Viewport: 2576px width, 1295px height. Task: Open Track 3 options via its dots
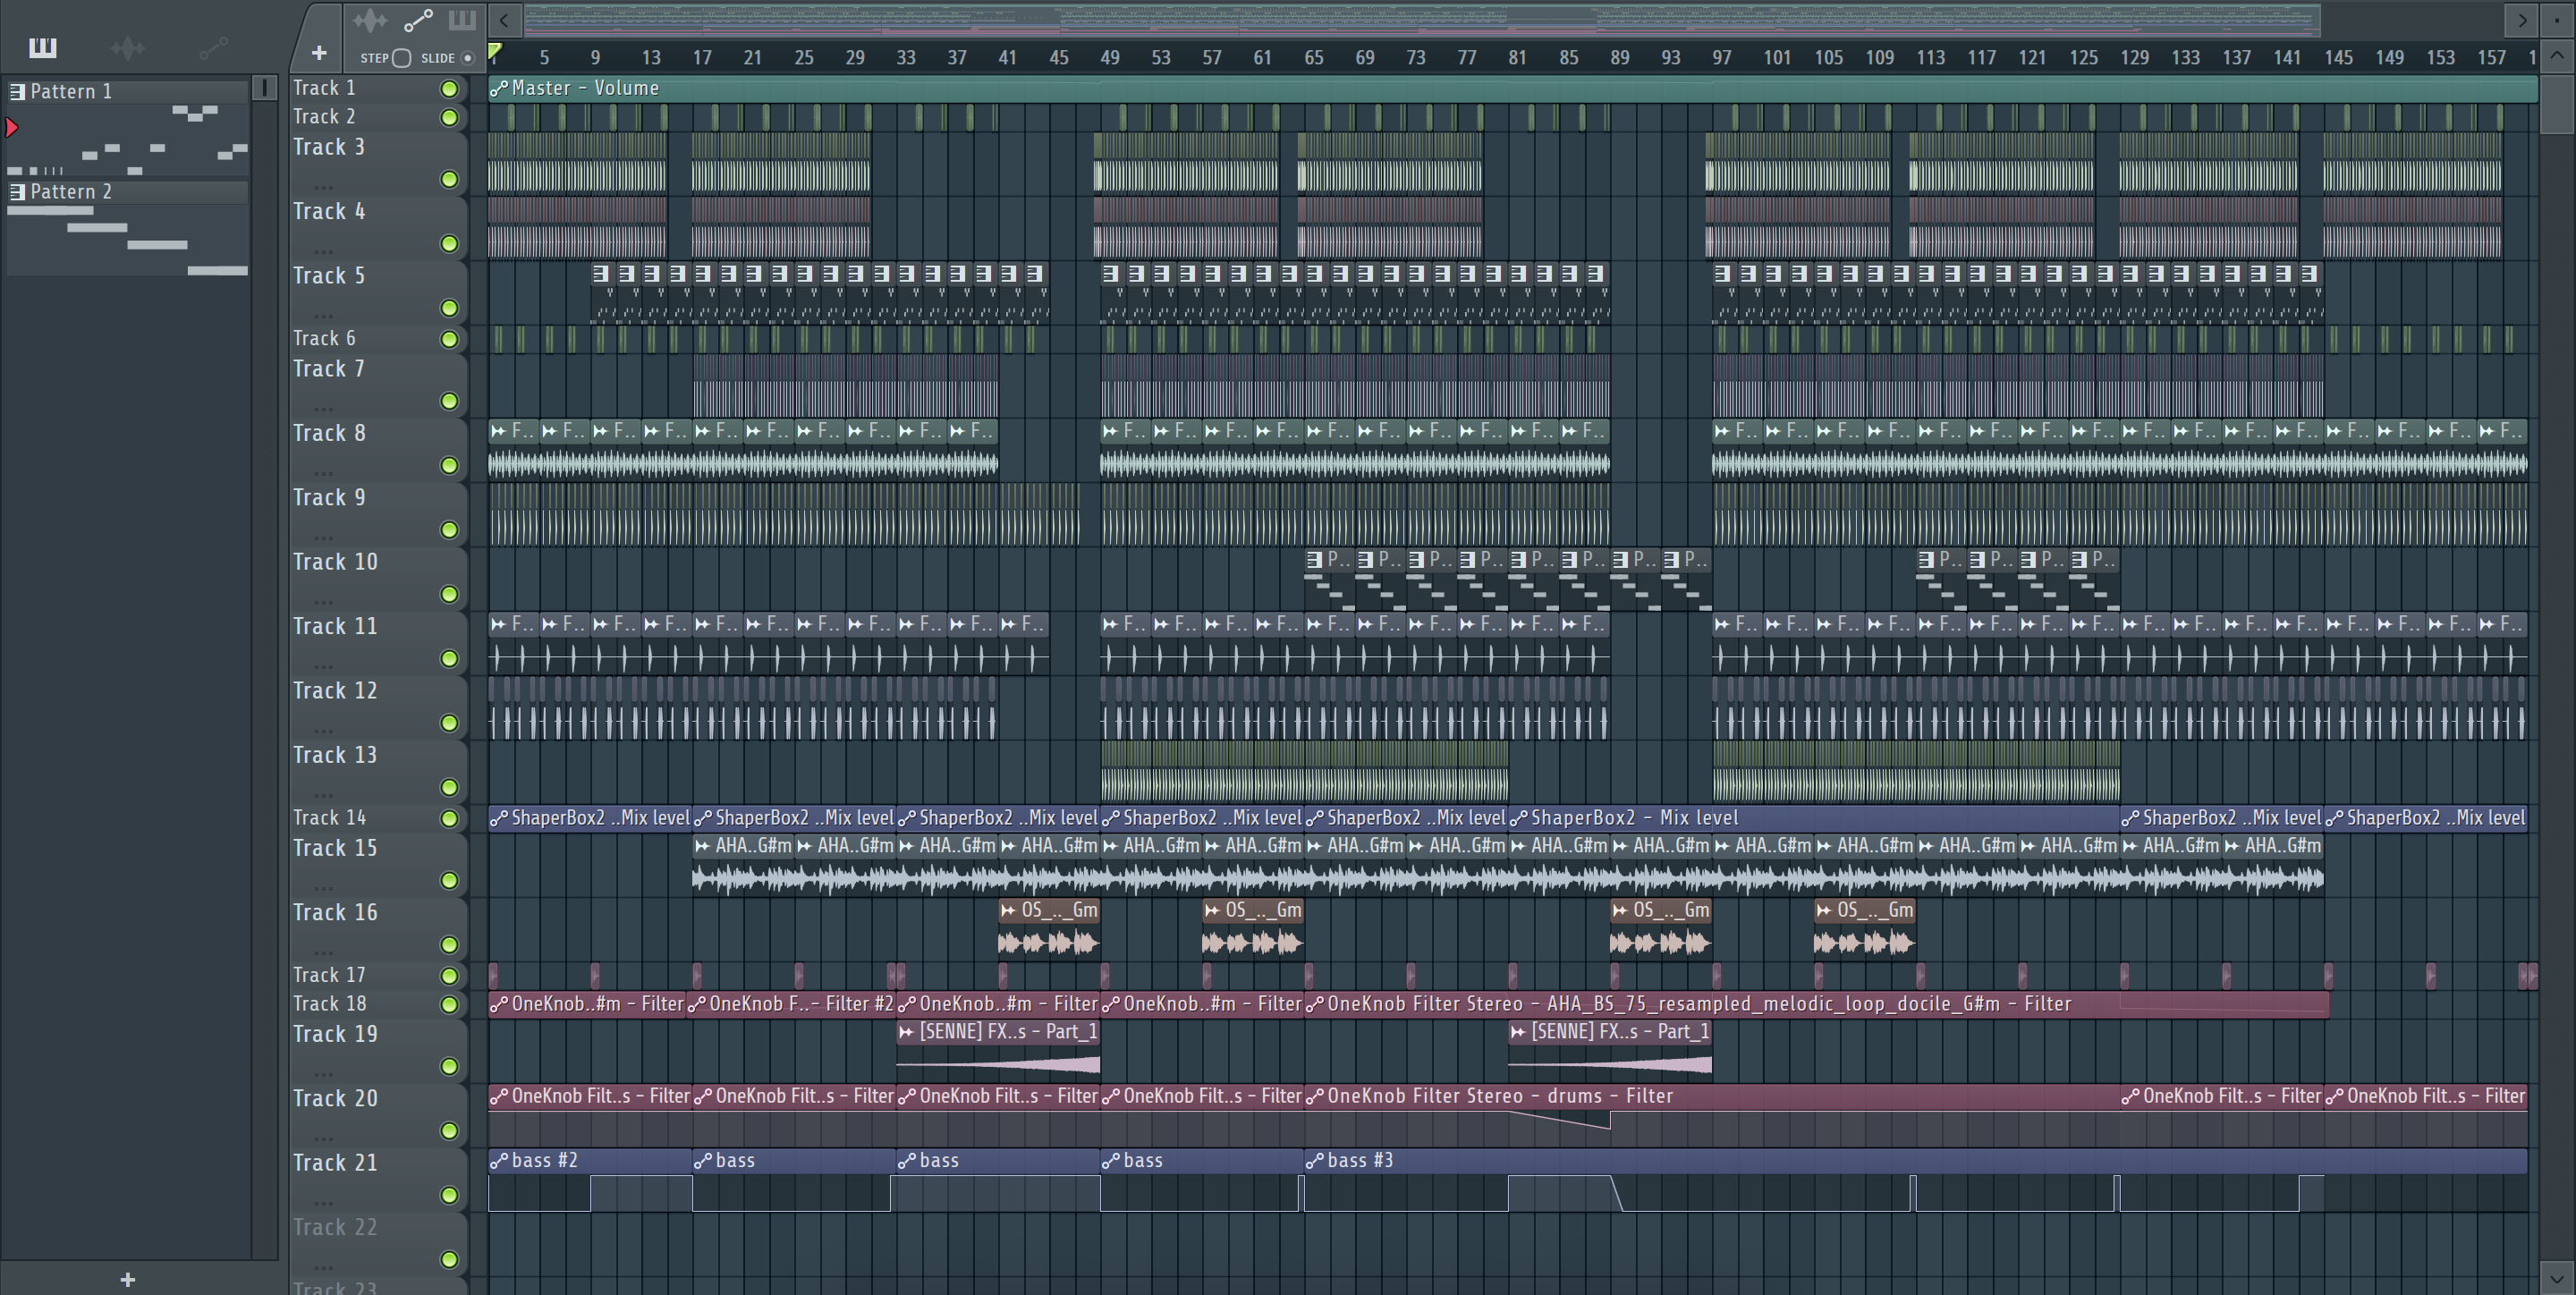point(323,187)
